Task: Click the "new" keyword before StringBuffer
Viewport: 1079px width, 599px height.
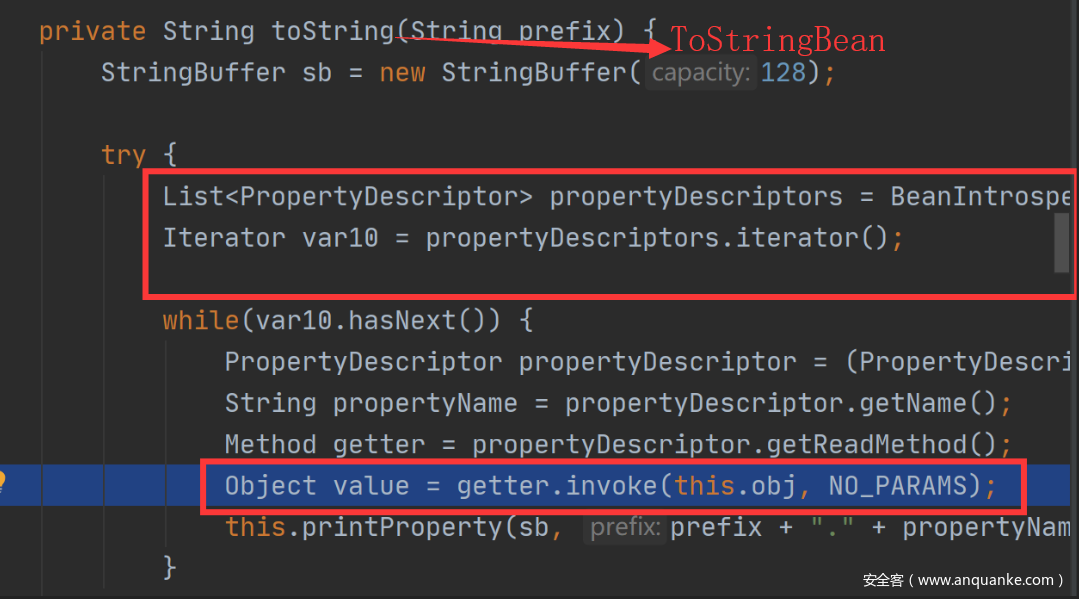Action: tap(402, 73)
